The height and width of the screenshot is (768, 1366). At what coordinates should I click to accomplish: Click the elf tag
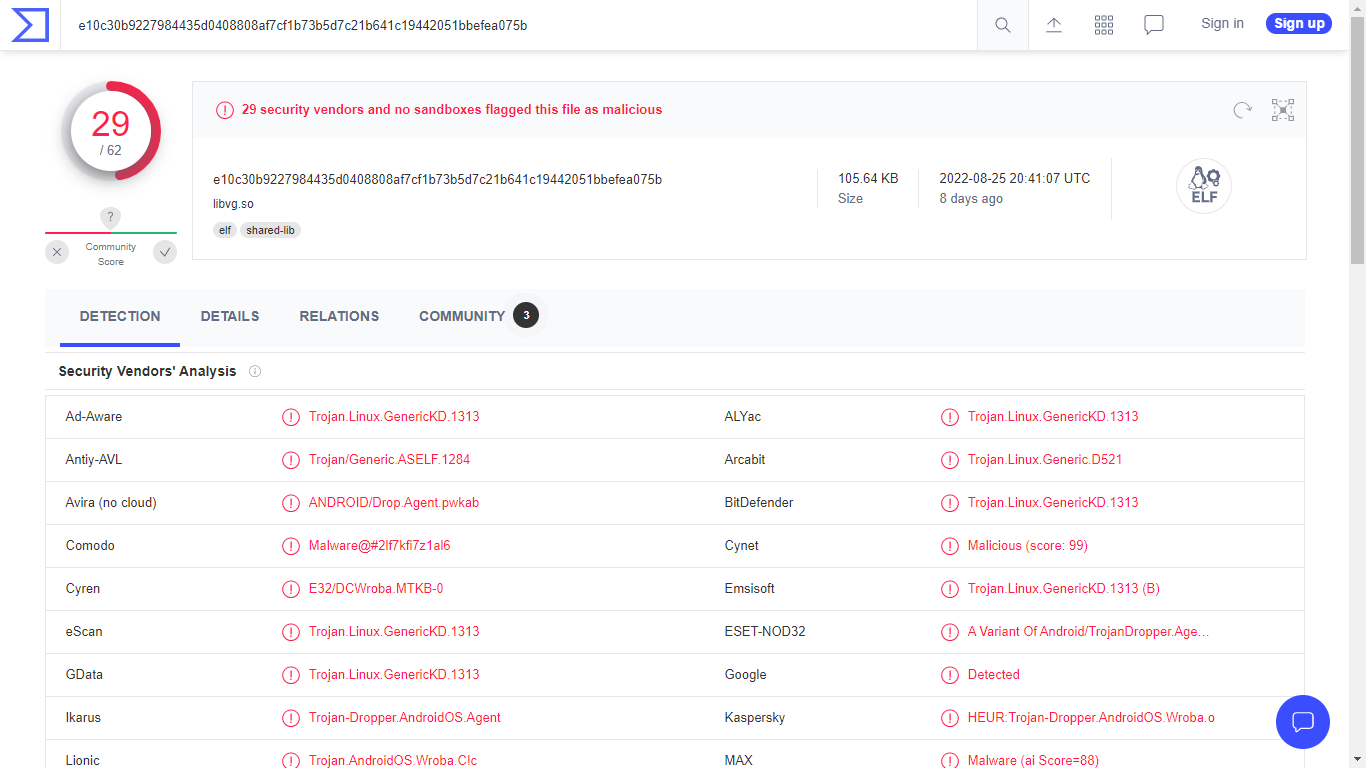[225, 230]
